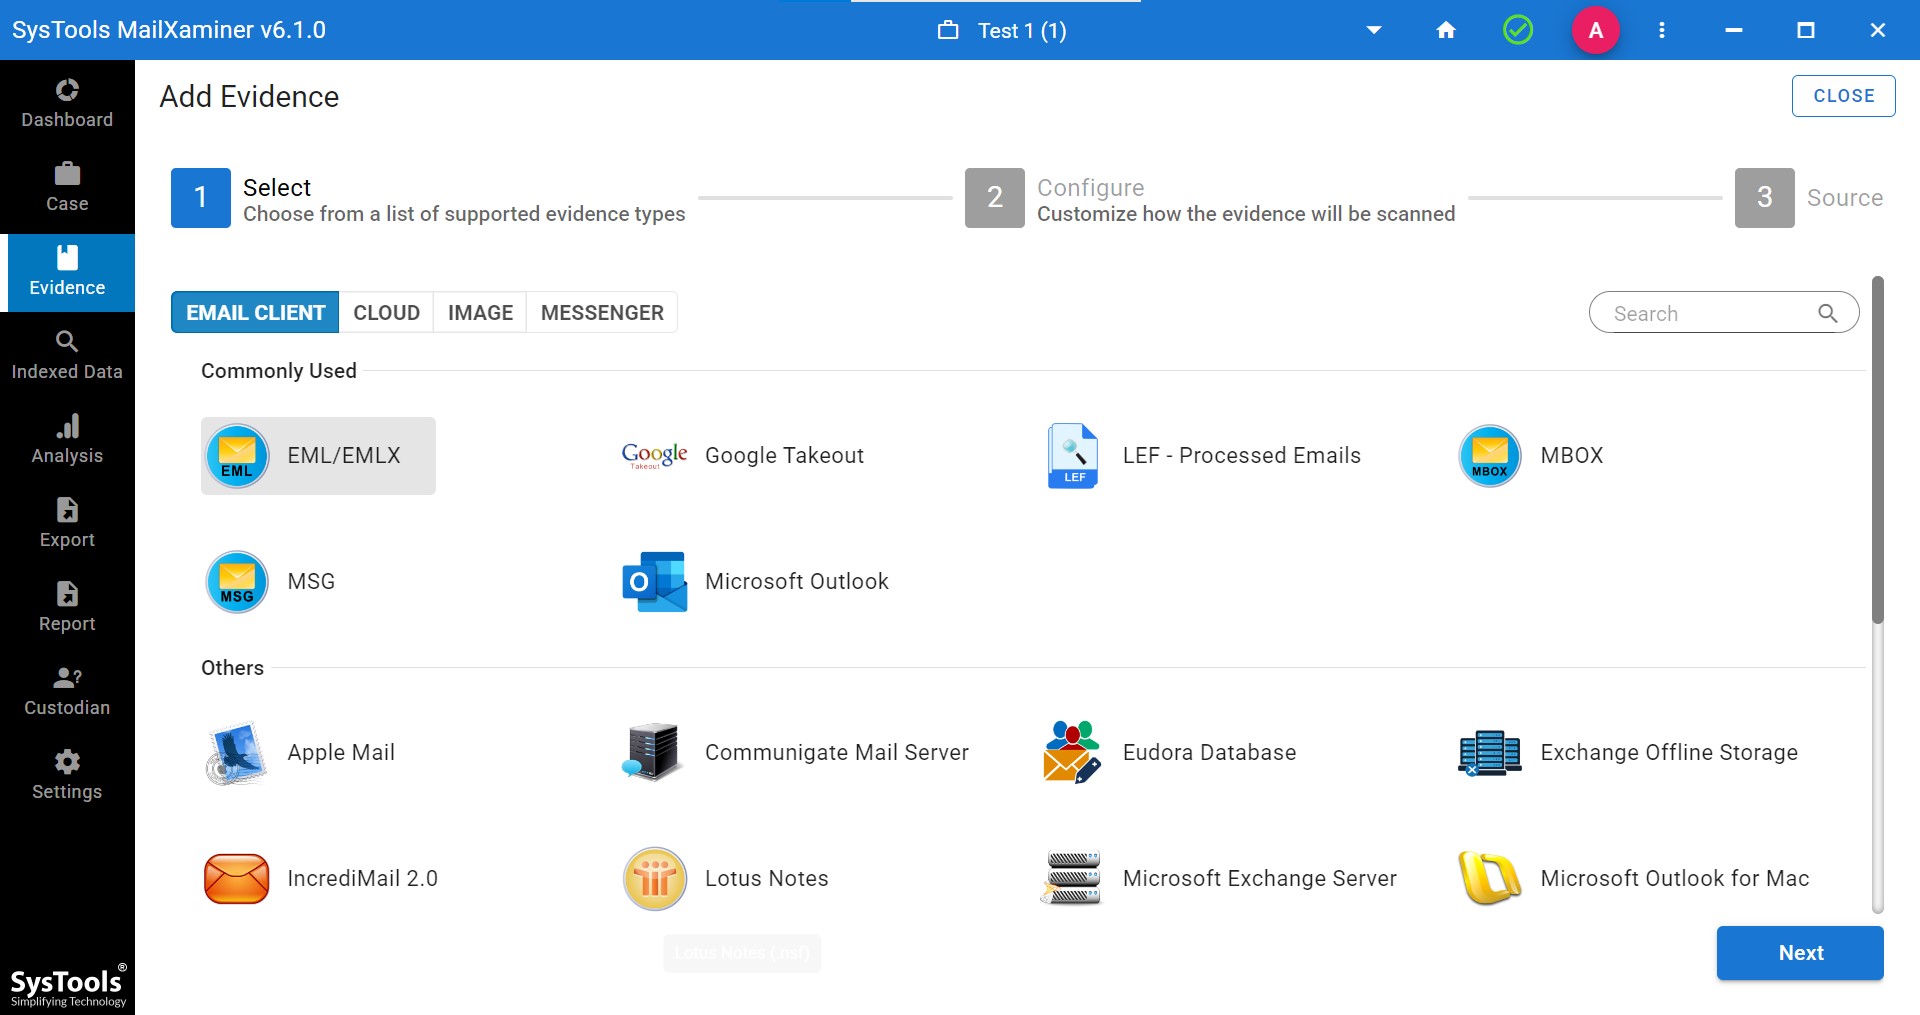Viewport: 1920px width, 1015px height.
Task: Open the Report sidebar section
Action: (67, 608)
